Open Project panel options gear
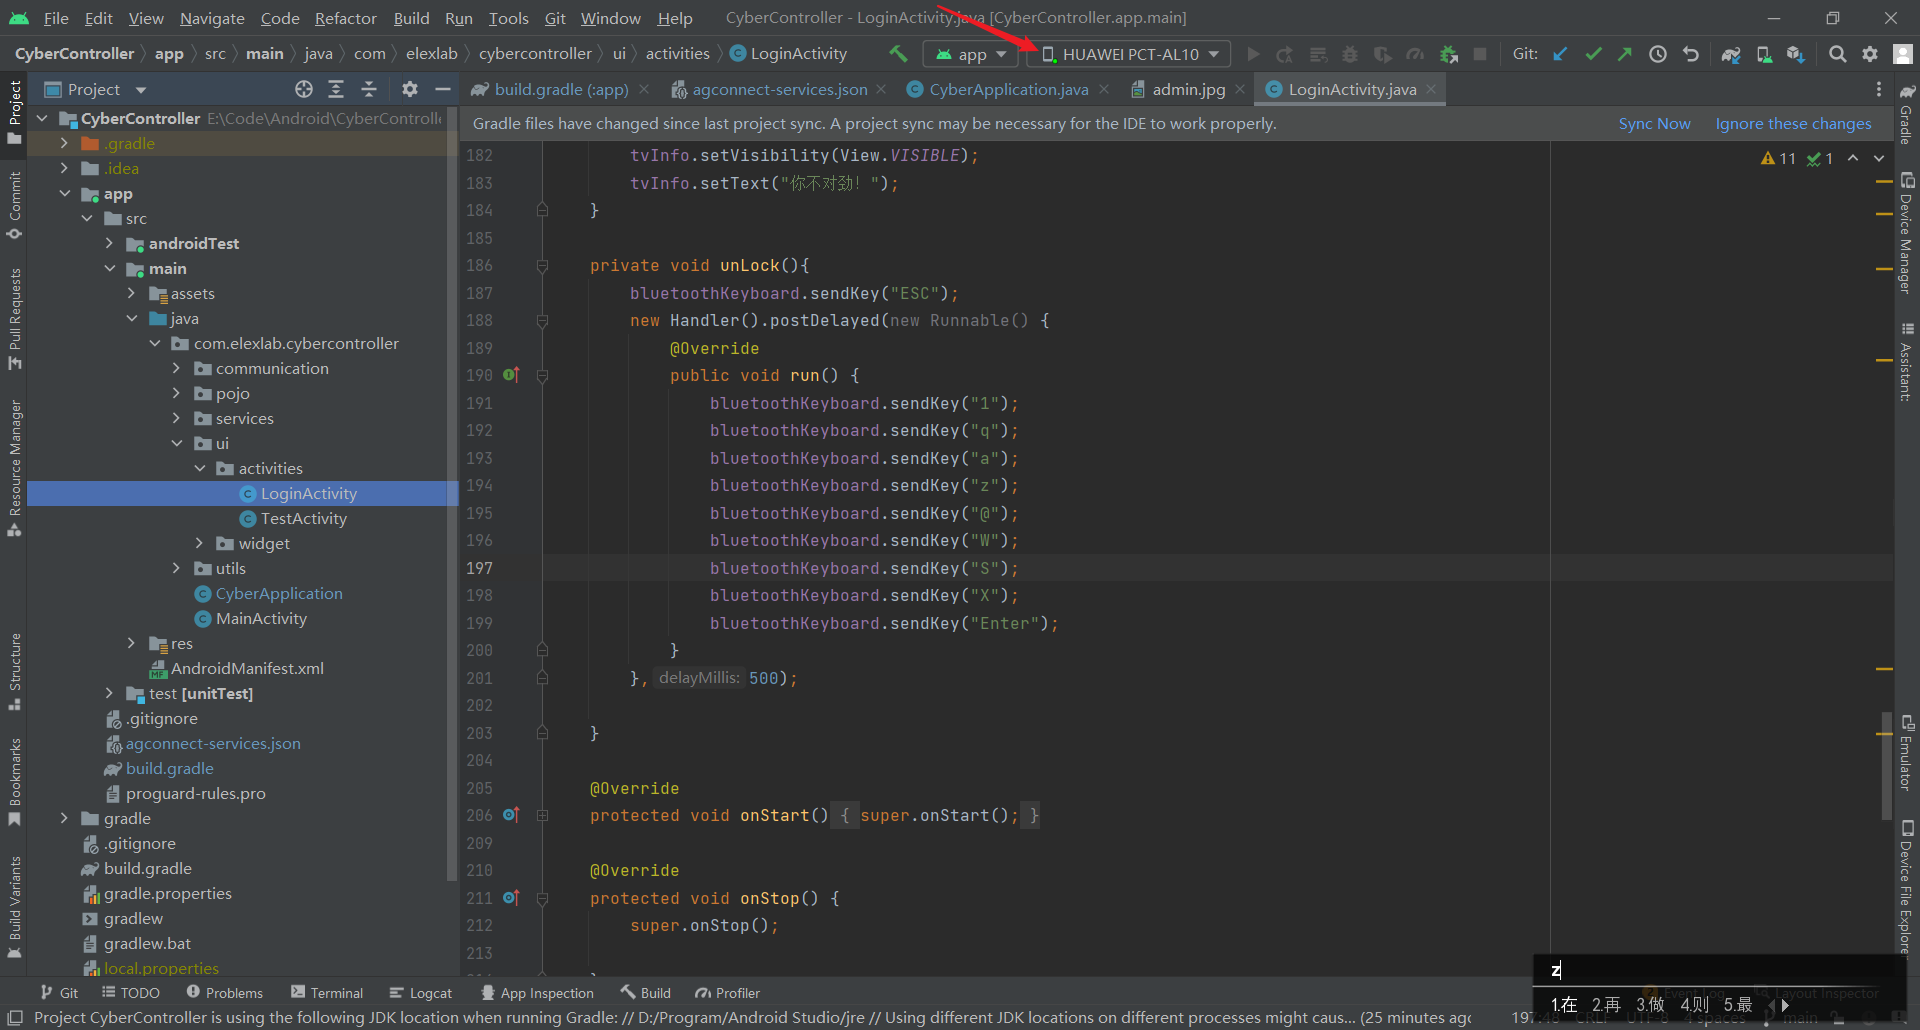This screenshot has height=1030, width=1920. point(410,89)
